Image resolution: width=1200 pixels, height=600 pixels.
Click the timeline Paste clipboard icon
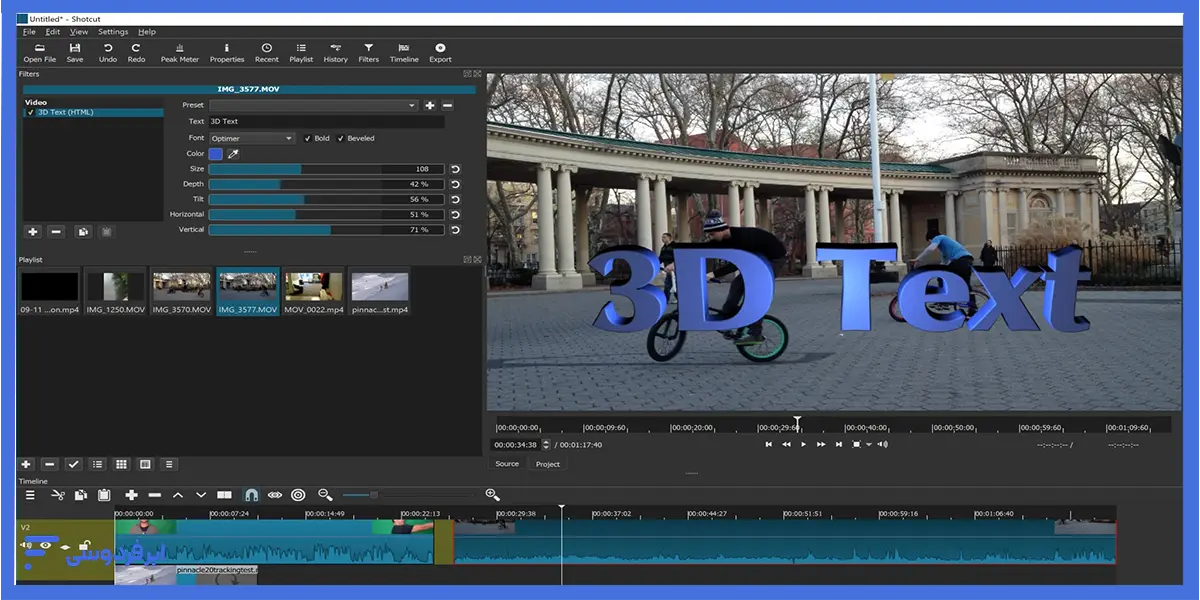click(x=103, y=495)
